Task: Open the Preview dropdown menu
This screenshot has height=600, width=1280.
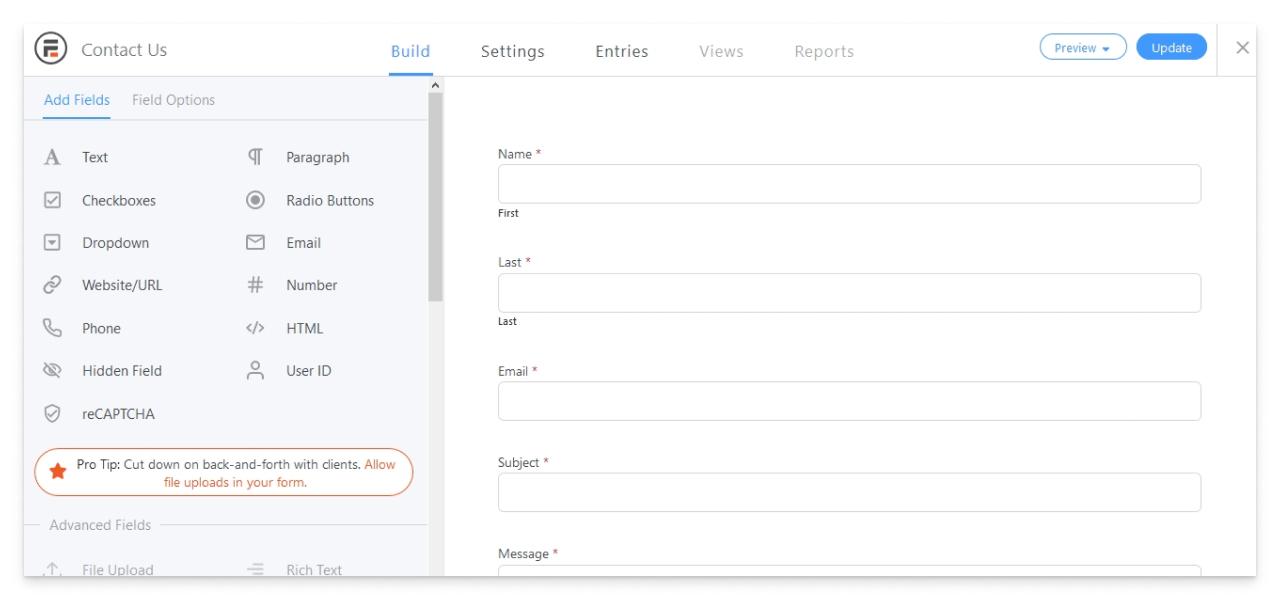Action: 1083,48
